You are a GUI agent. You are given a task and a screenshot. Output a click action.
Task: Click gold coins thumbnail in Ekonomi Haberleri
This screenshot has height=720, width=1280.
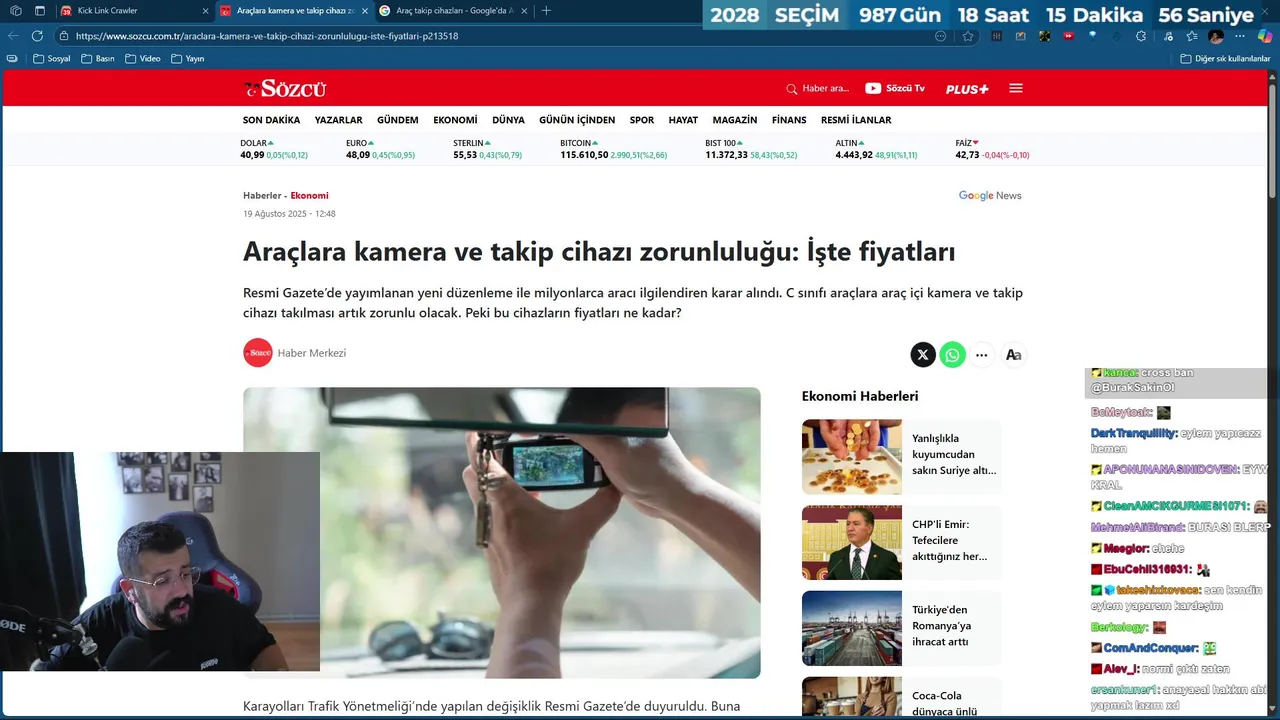tap(851, 457)
